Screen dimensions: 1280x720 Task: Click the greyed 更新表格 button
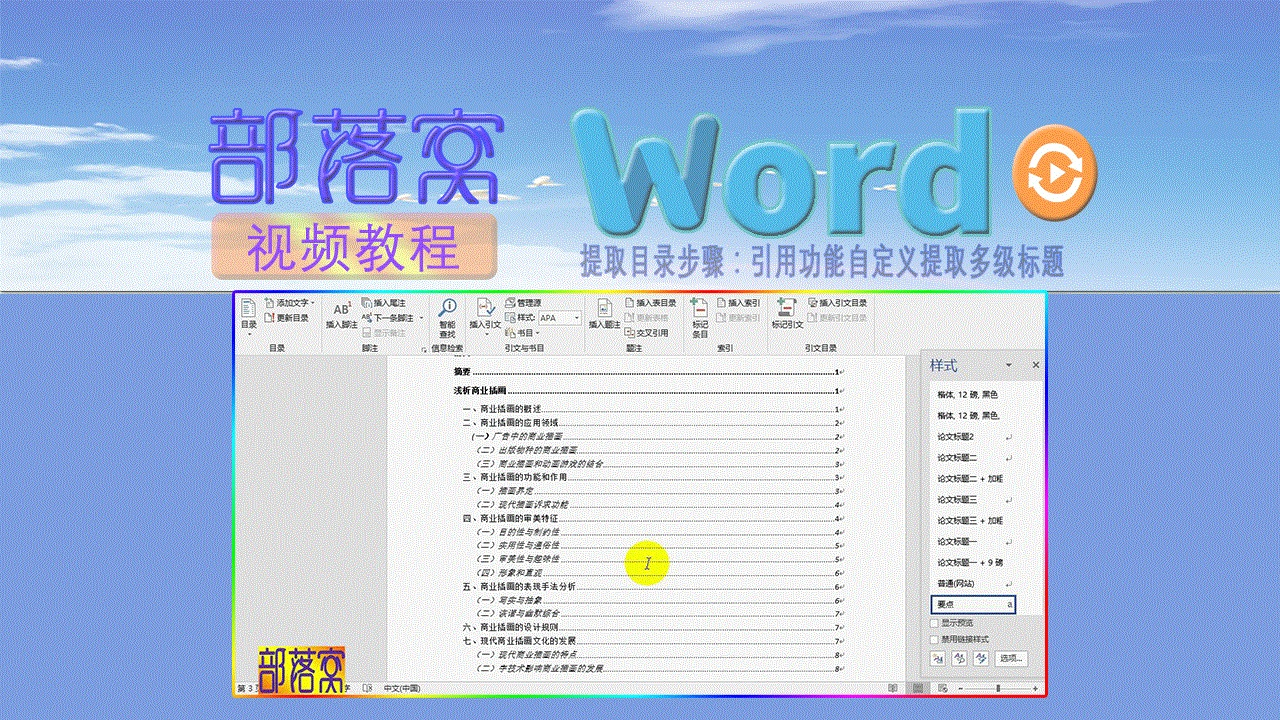(647, 318)
